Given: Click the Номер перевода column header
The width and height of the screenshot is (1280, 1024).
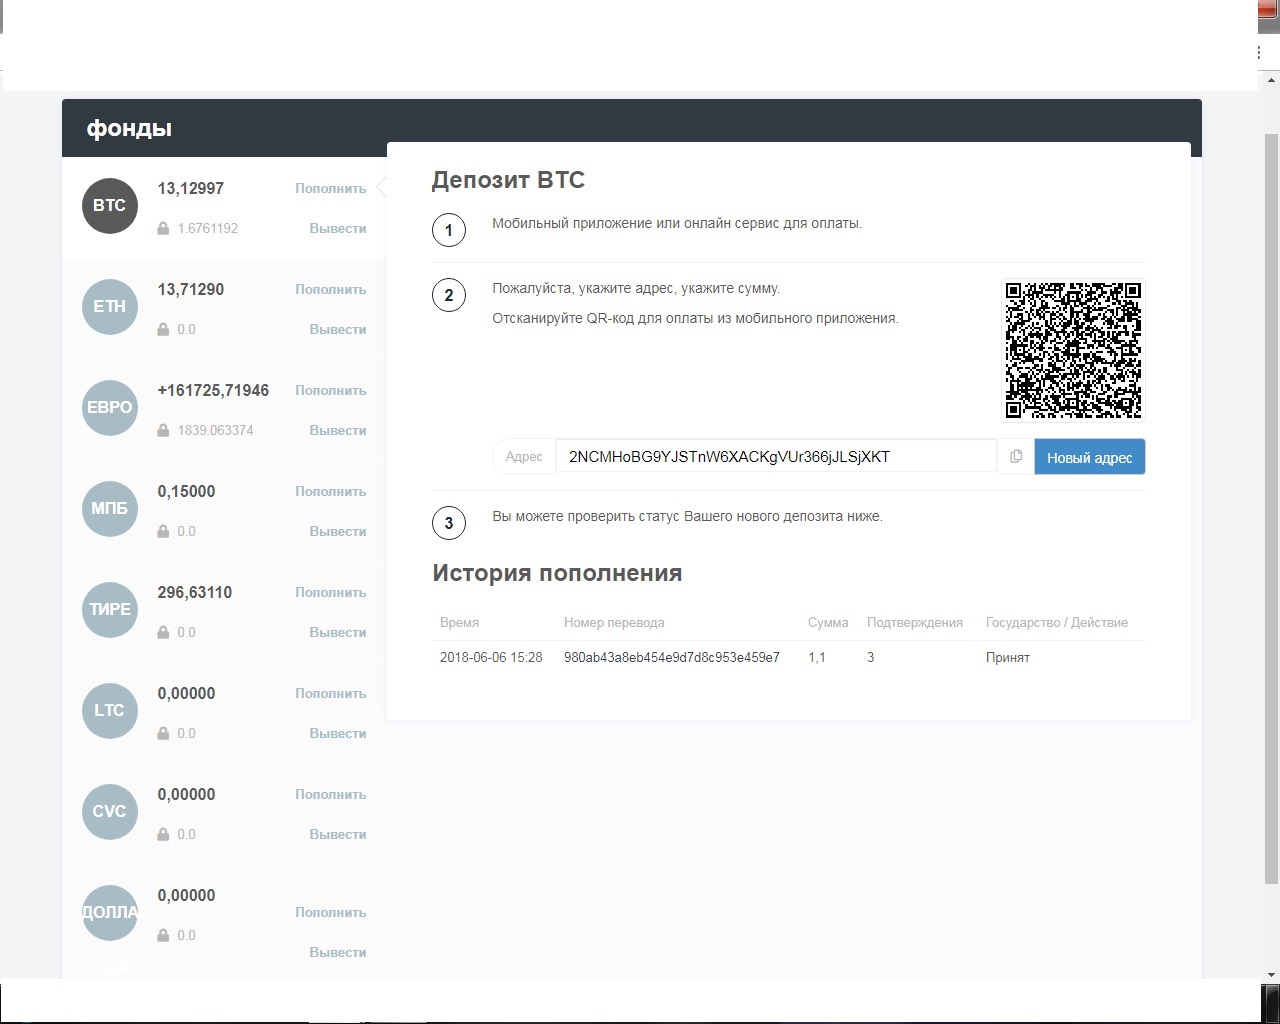Looking at the screenshot, I should (x=614, y=622).
